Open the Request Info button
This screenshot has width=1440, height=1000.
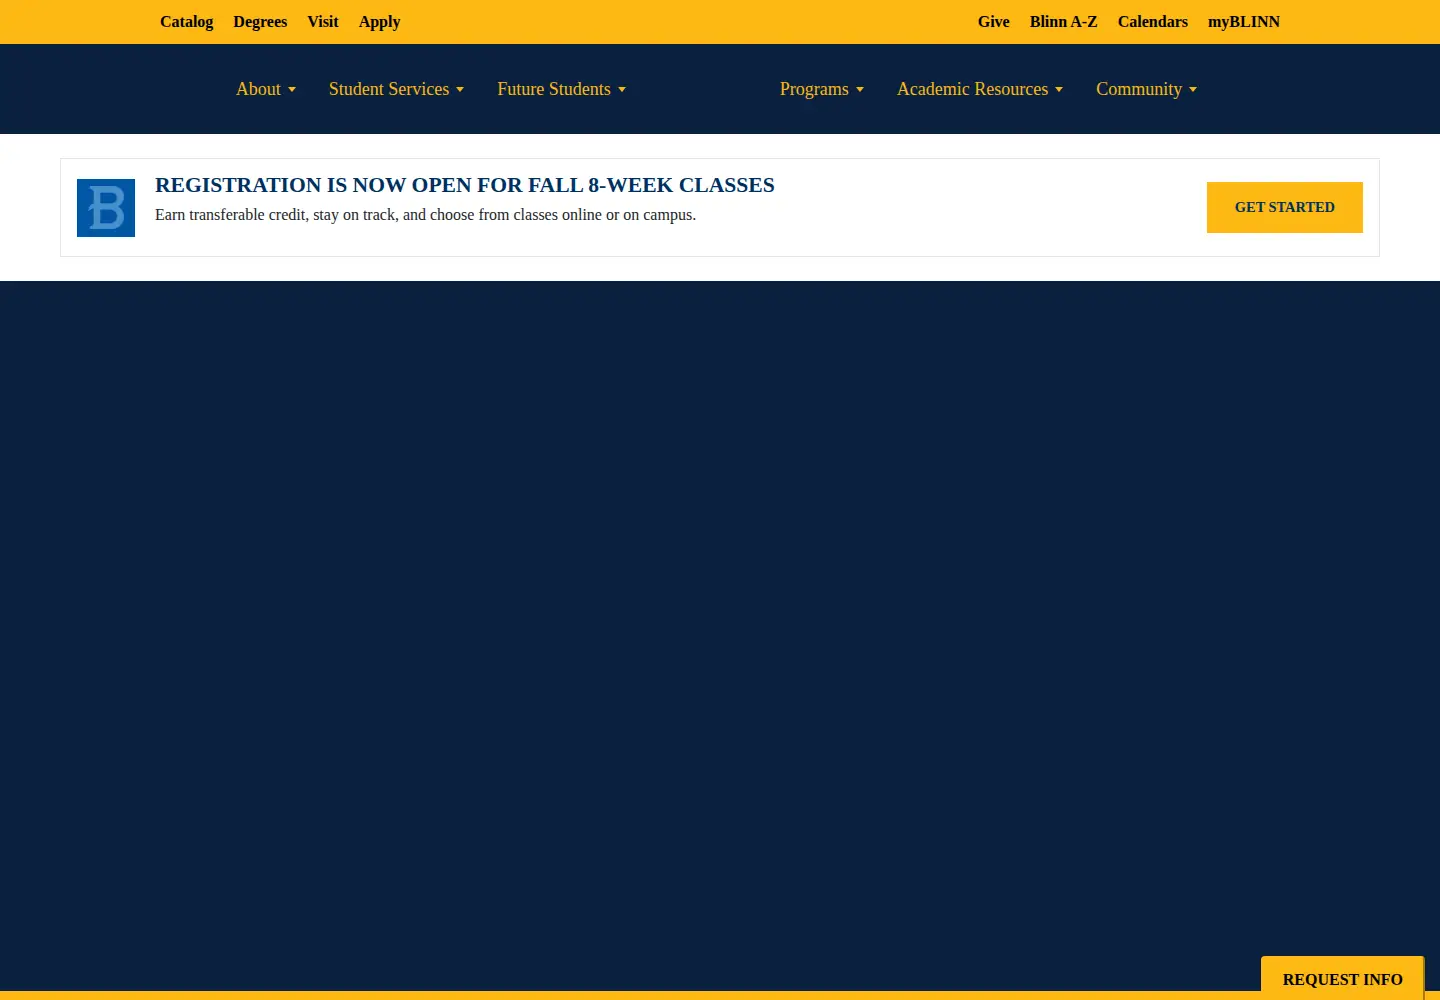point(1342,979)
